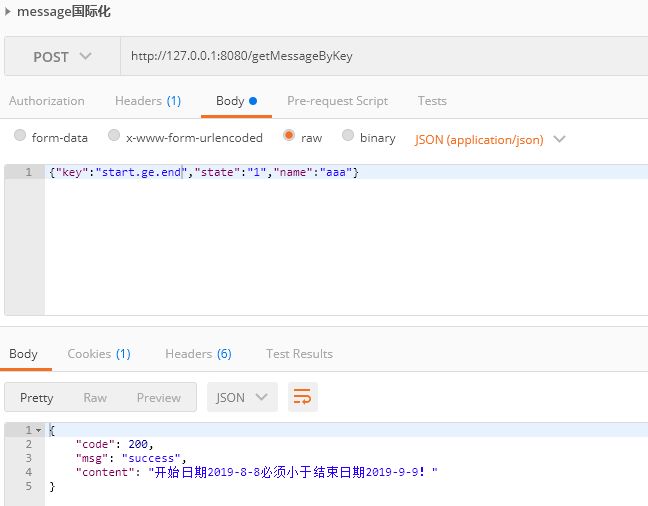Image resolution: width=648 pixels, height=506 pixels.
Task: Open the response Cookies (1) tab
Action: (x=99, y=354)
